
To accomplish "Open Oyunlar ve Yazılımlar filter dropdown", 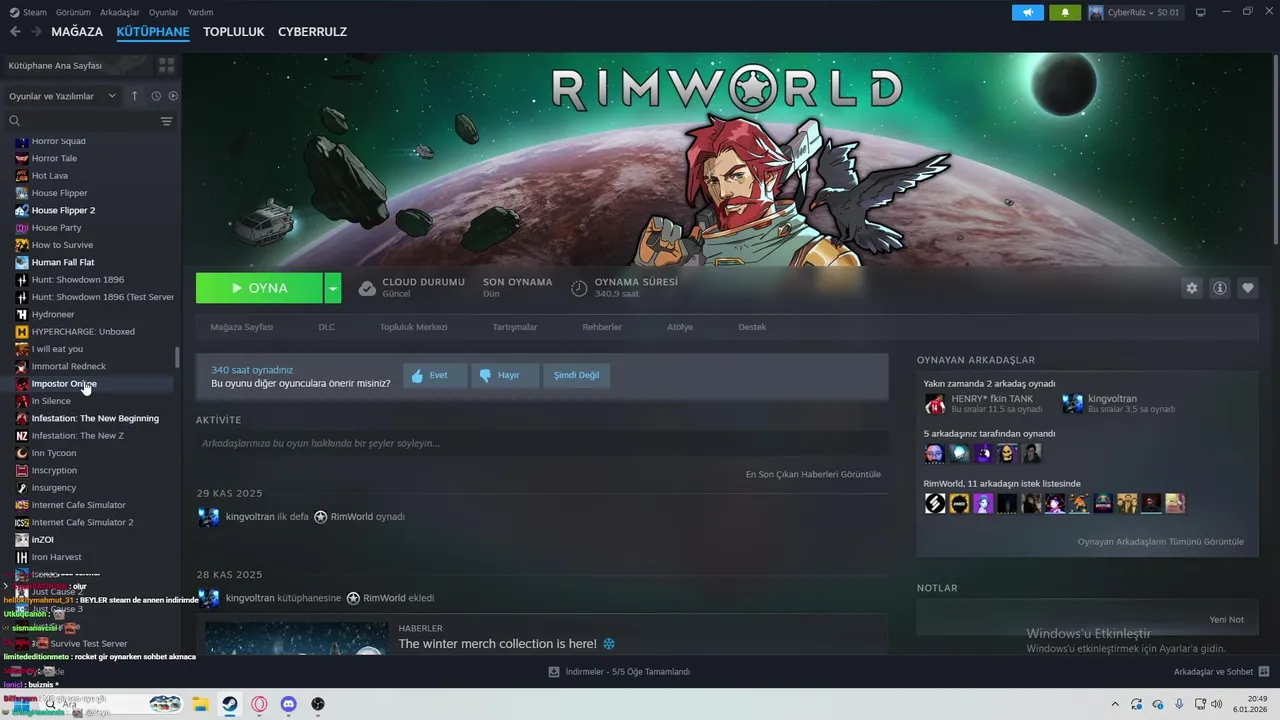I will click(x=62, y=96).
